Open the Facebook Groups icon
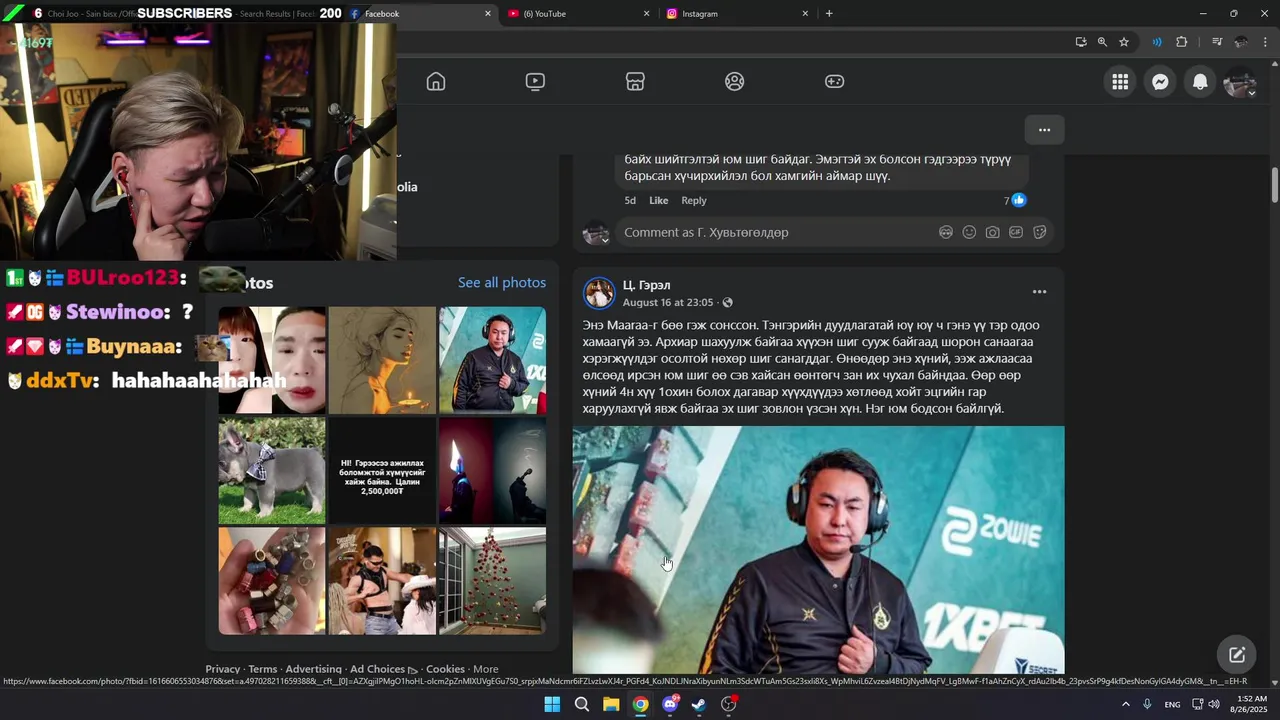This screenshot has height=720, width=1280. click(735, 82)
